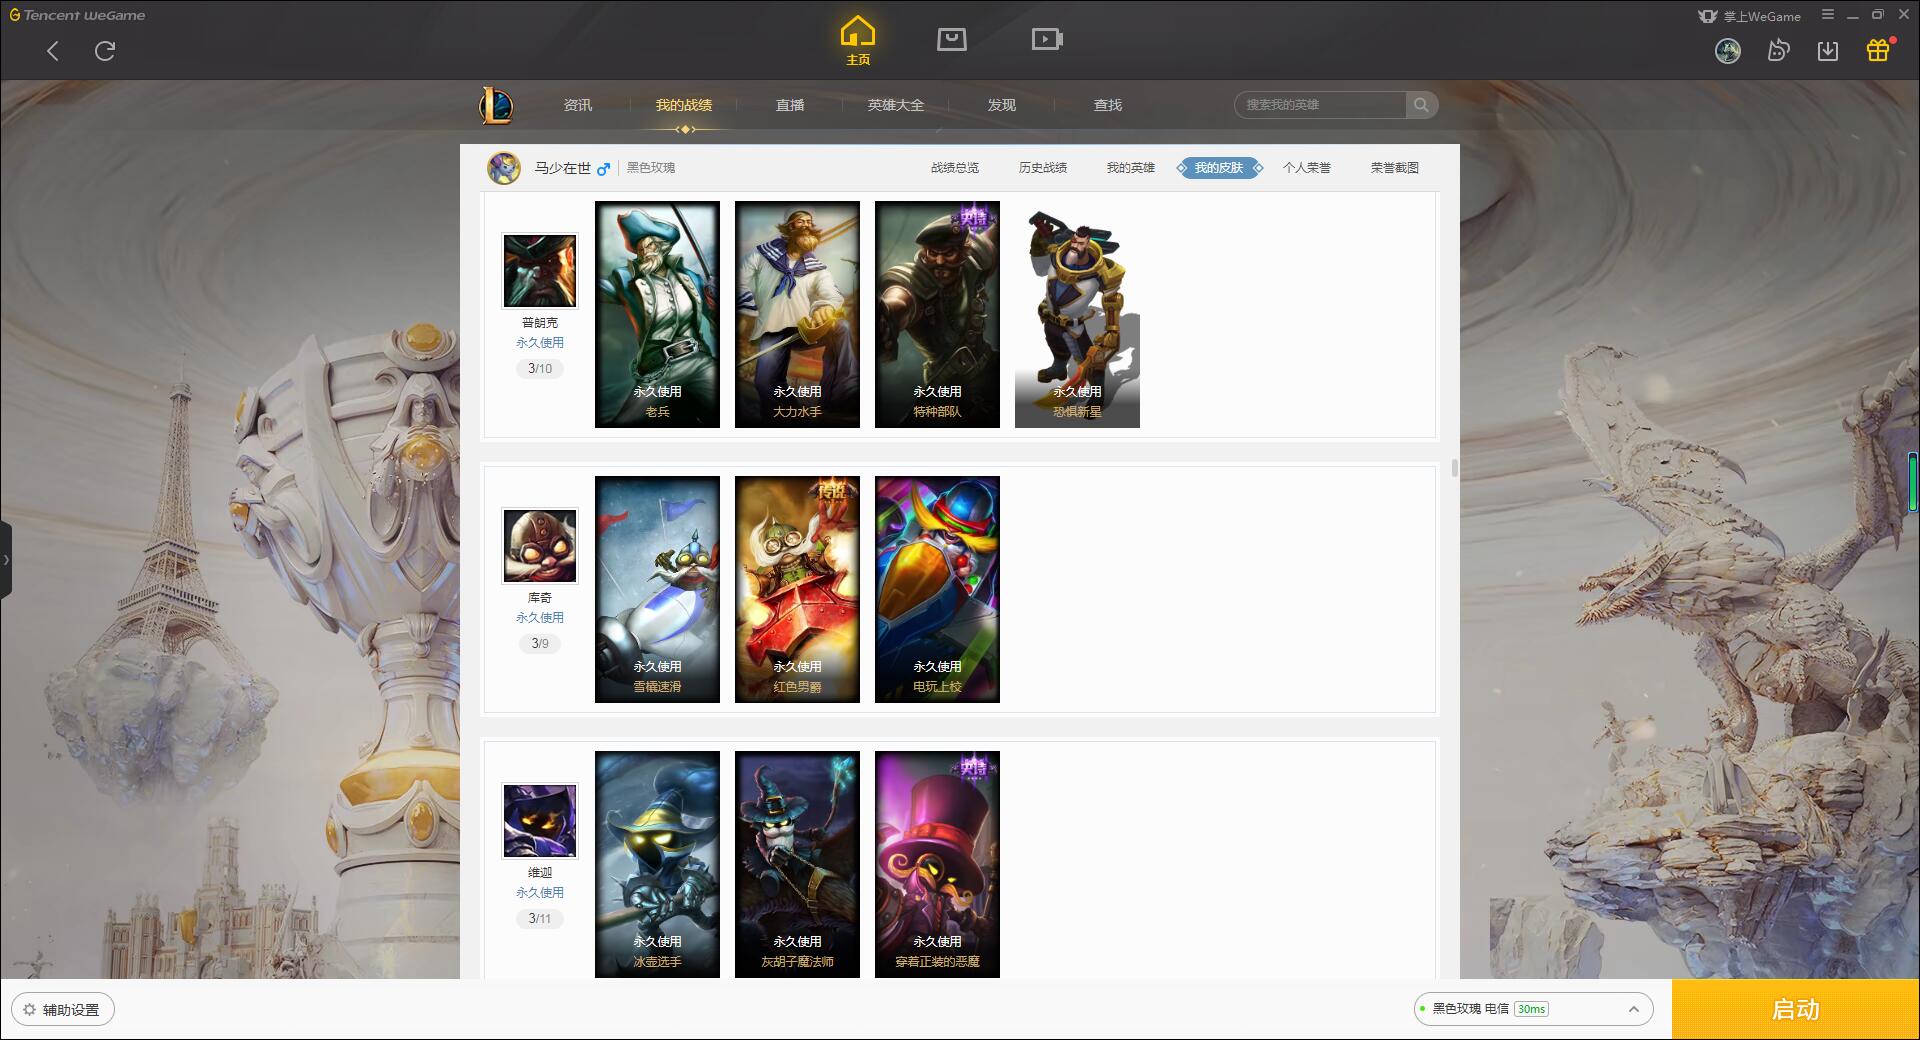The height and width of the screenshot is (1040, 1920).
Task: Click the 普朗克 champion portrait
Action: click(x=540, y=271)
